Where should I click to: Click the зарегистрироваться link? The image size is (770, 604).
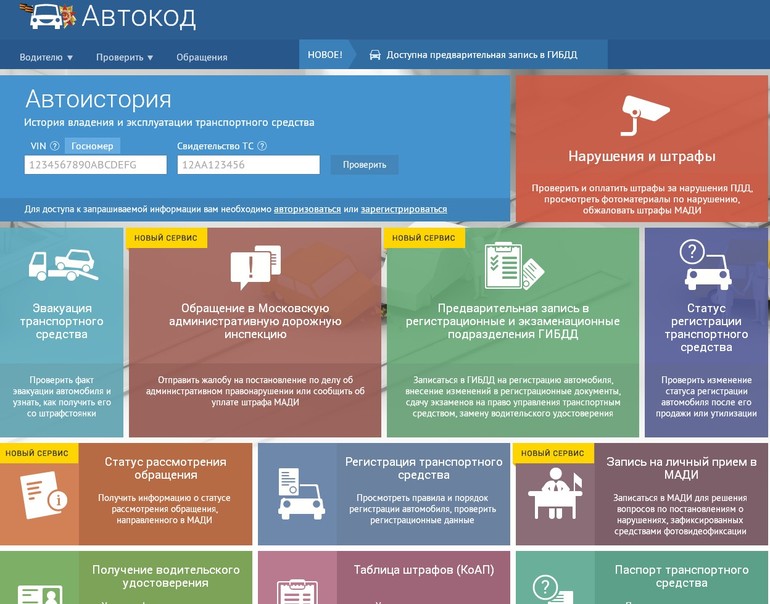pyautogui.click(x=404, y=209)
